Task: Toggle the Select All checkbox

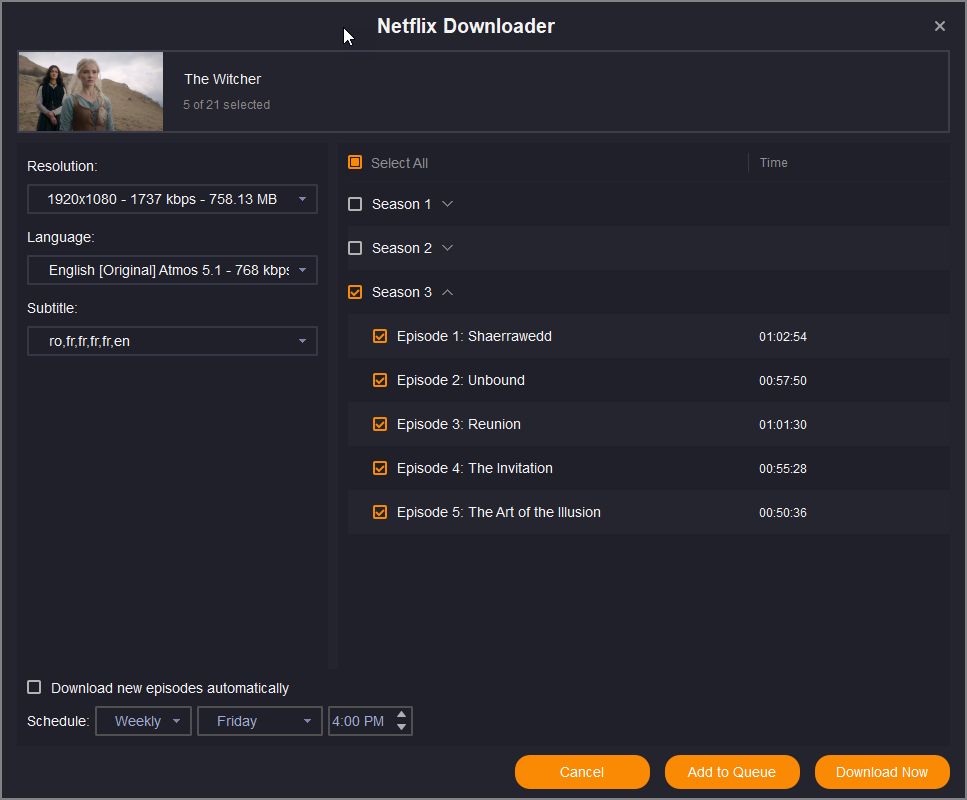Action: click(x=355, y=163)
